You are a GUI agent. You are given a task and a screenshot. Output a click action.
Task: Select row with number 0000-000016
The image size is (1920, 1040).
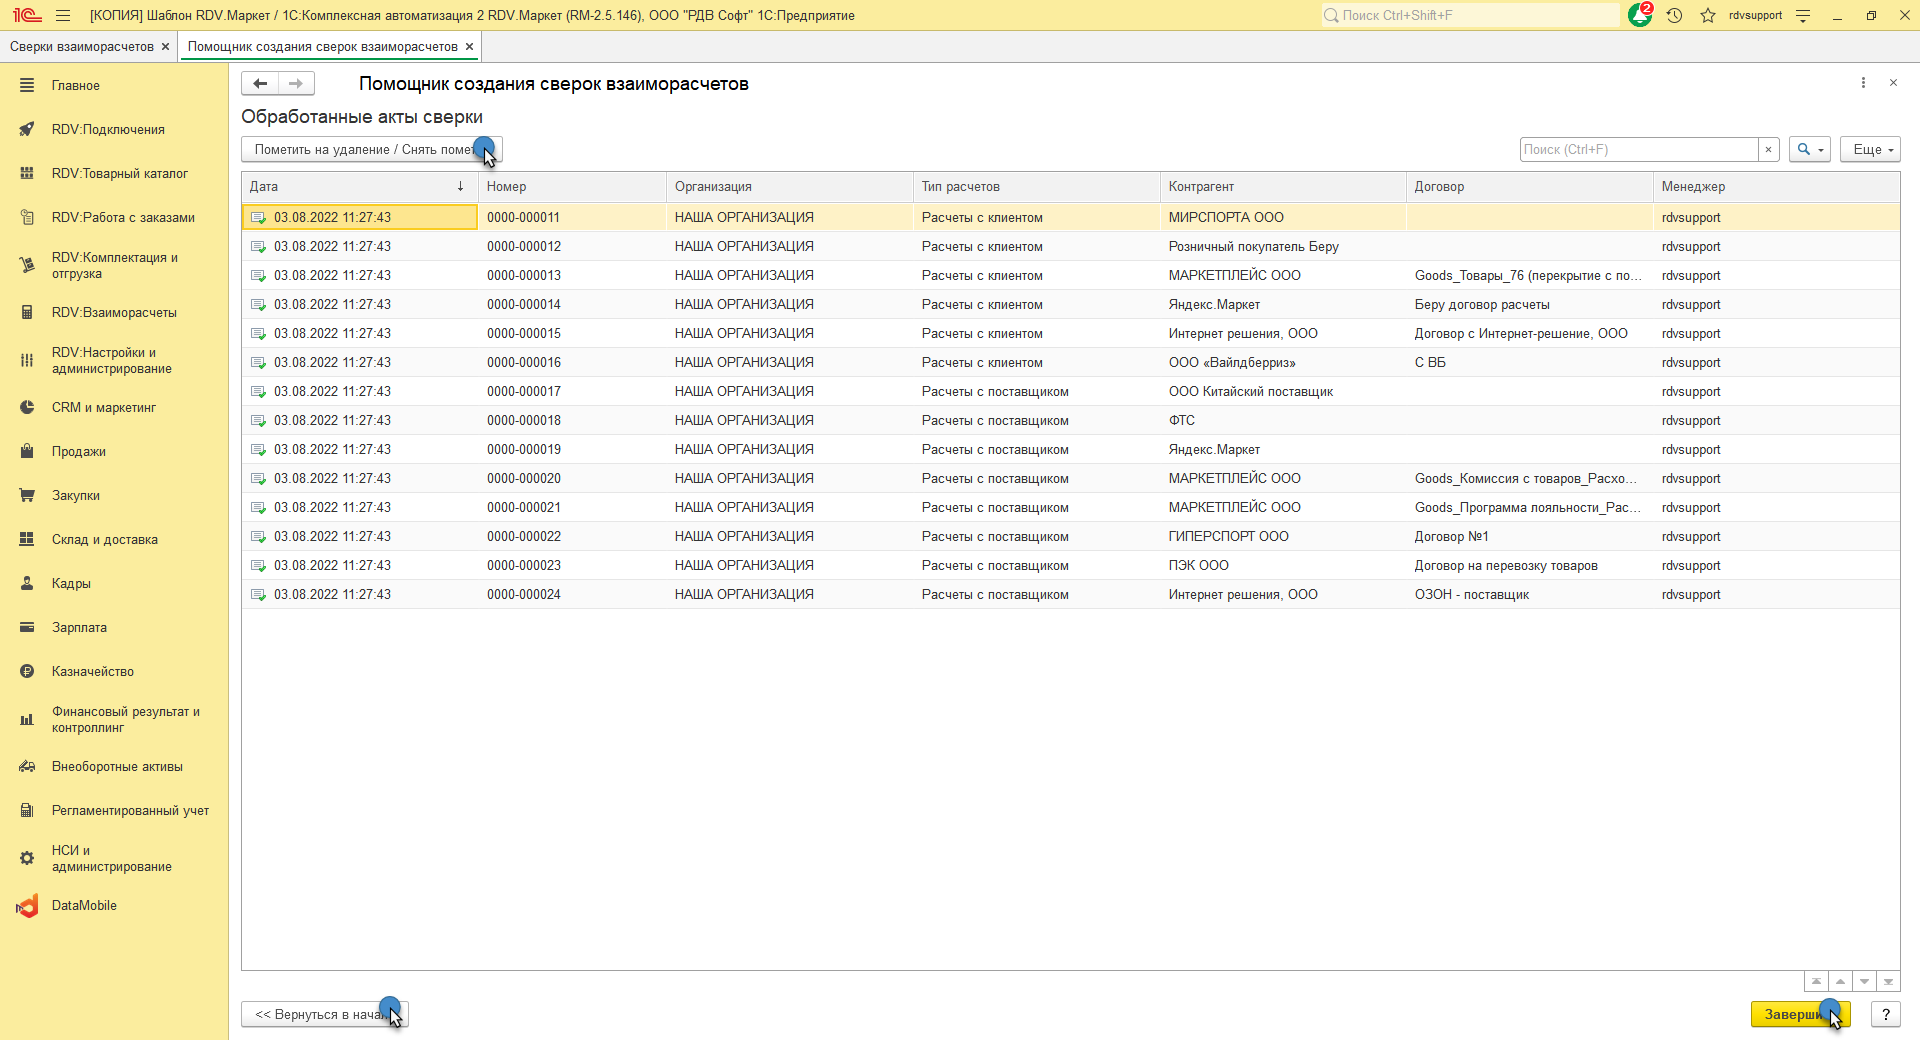tap(523, 363)
